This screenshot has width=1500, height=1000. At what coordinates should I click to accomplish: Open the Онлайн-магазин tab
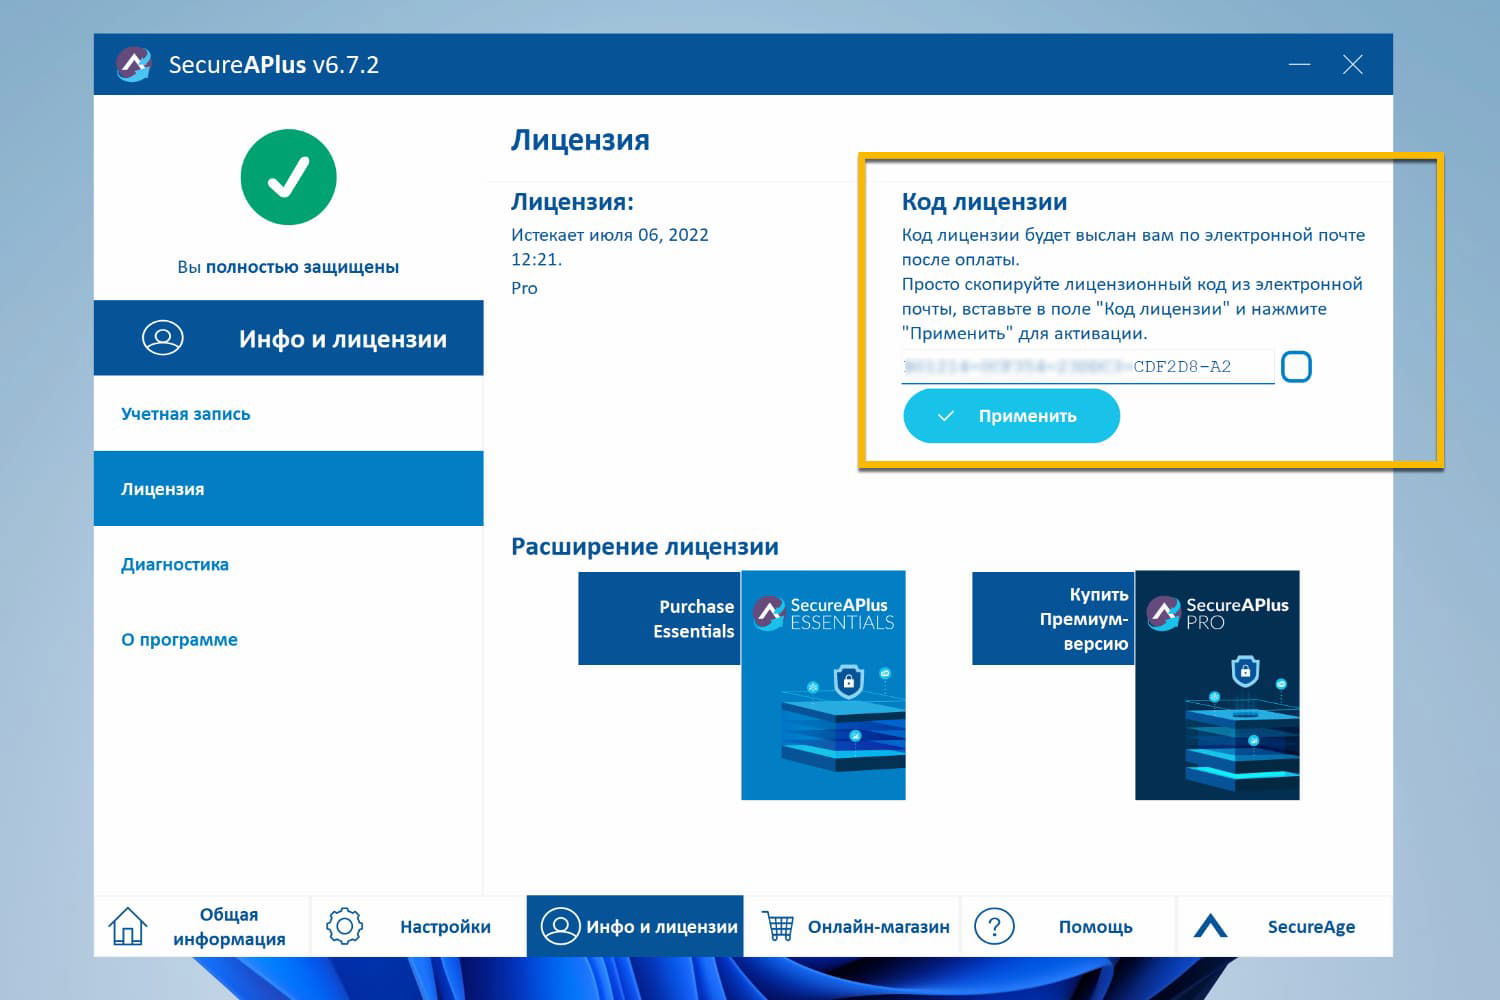click(x=852, y=926)
